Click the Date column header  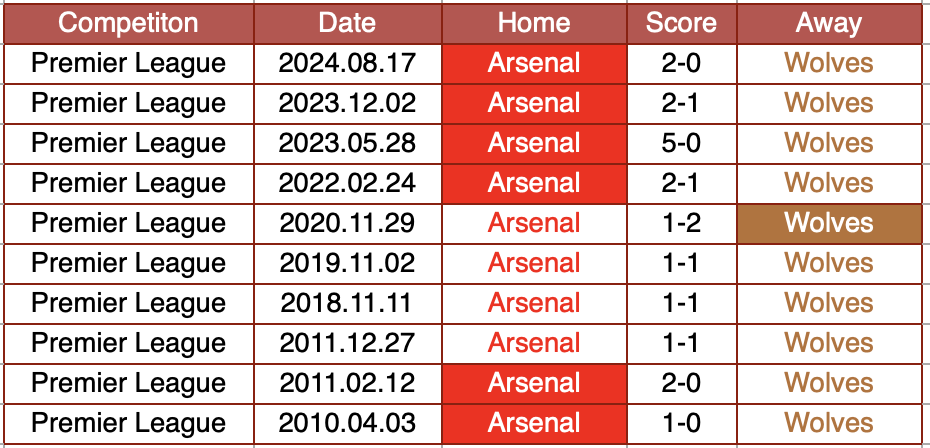(x=347, y=23)
